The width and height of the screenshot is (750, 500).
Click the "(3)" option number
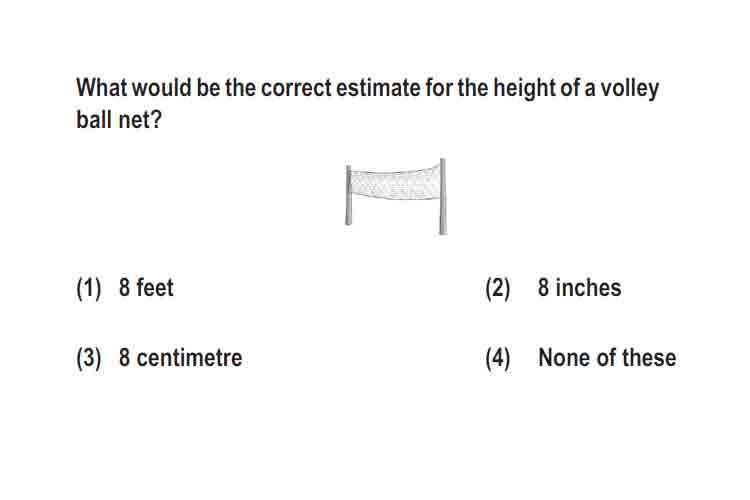tap(88, 358)
